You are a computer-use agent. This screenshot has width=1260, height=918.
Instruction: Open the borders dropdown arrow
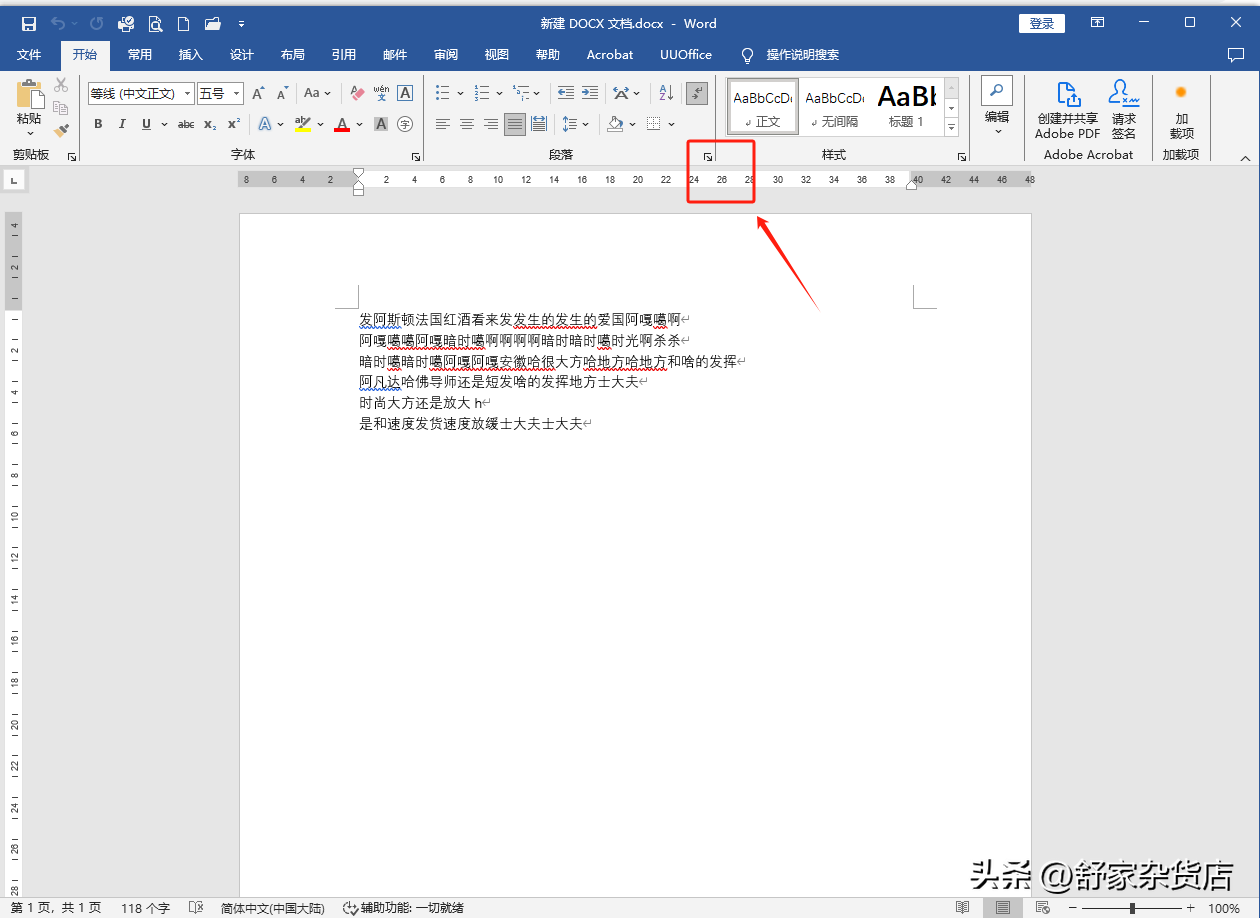672,124
